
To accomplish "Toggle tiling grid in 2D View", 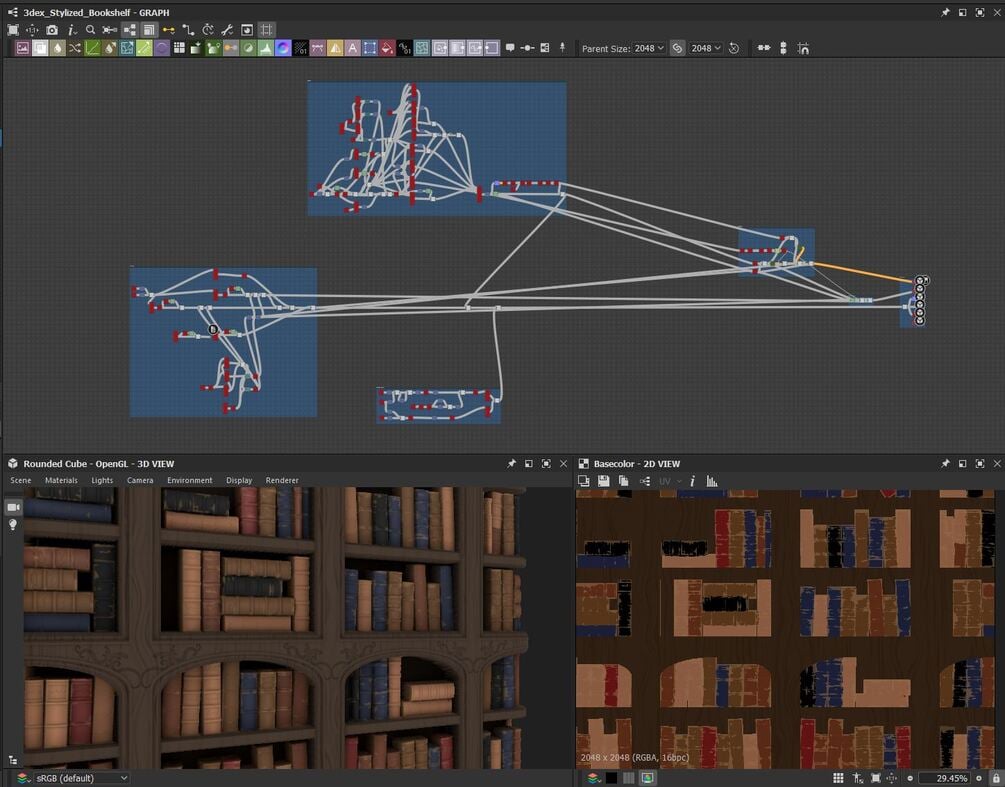I will (x=838, y=778).
